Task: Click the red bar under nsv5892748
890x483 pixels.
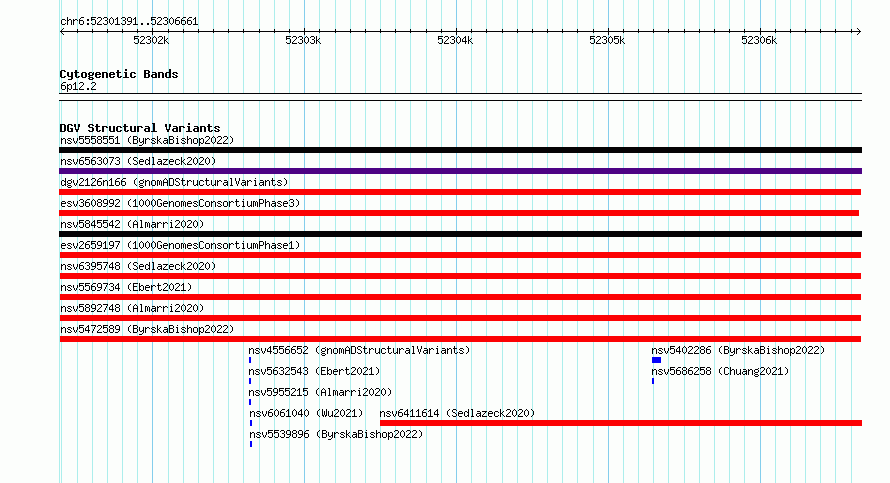Action: pyautogui.click(x=460, y=318)
